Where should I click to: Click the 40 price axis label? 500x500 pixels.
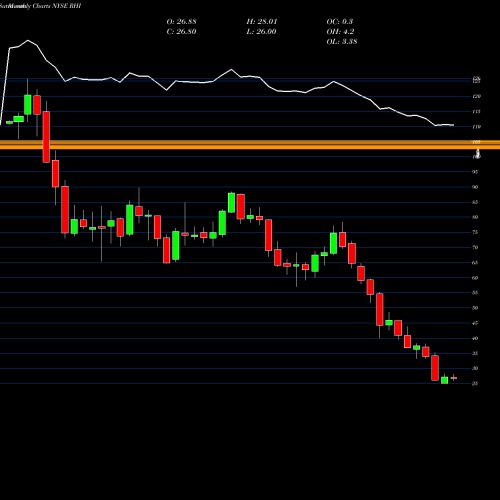click(475, 338)
